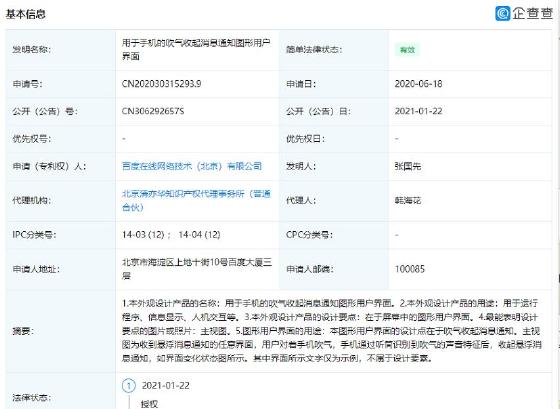Click the 企查查 brand text
The width and height of the screenshot is (560, 409).
tap(533, 14)
